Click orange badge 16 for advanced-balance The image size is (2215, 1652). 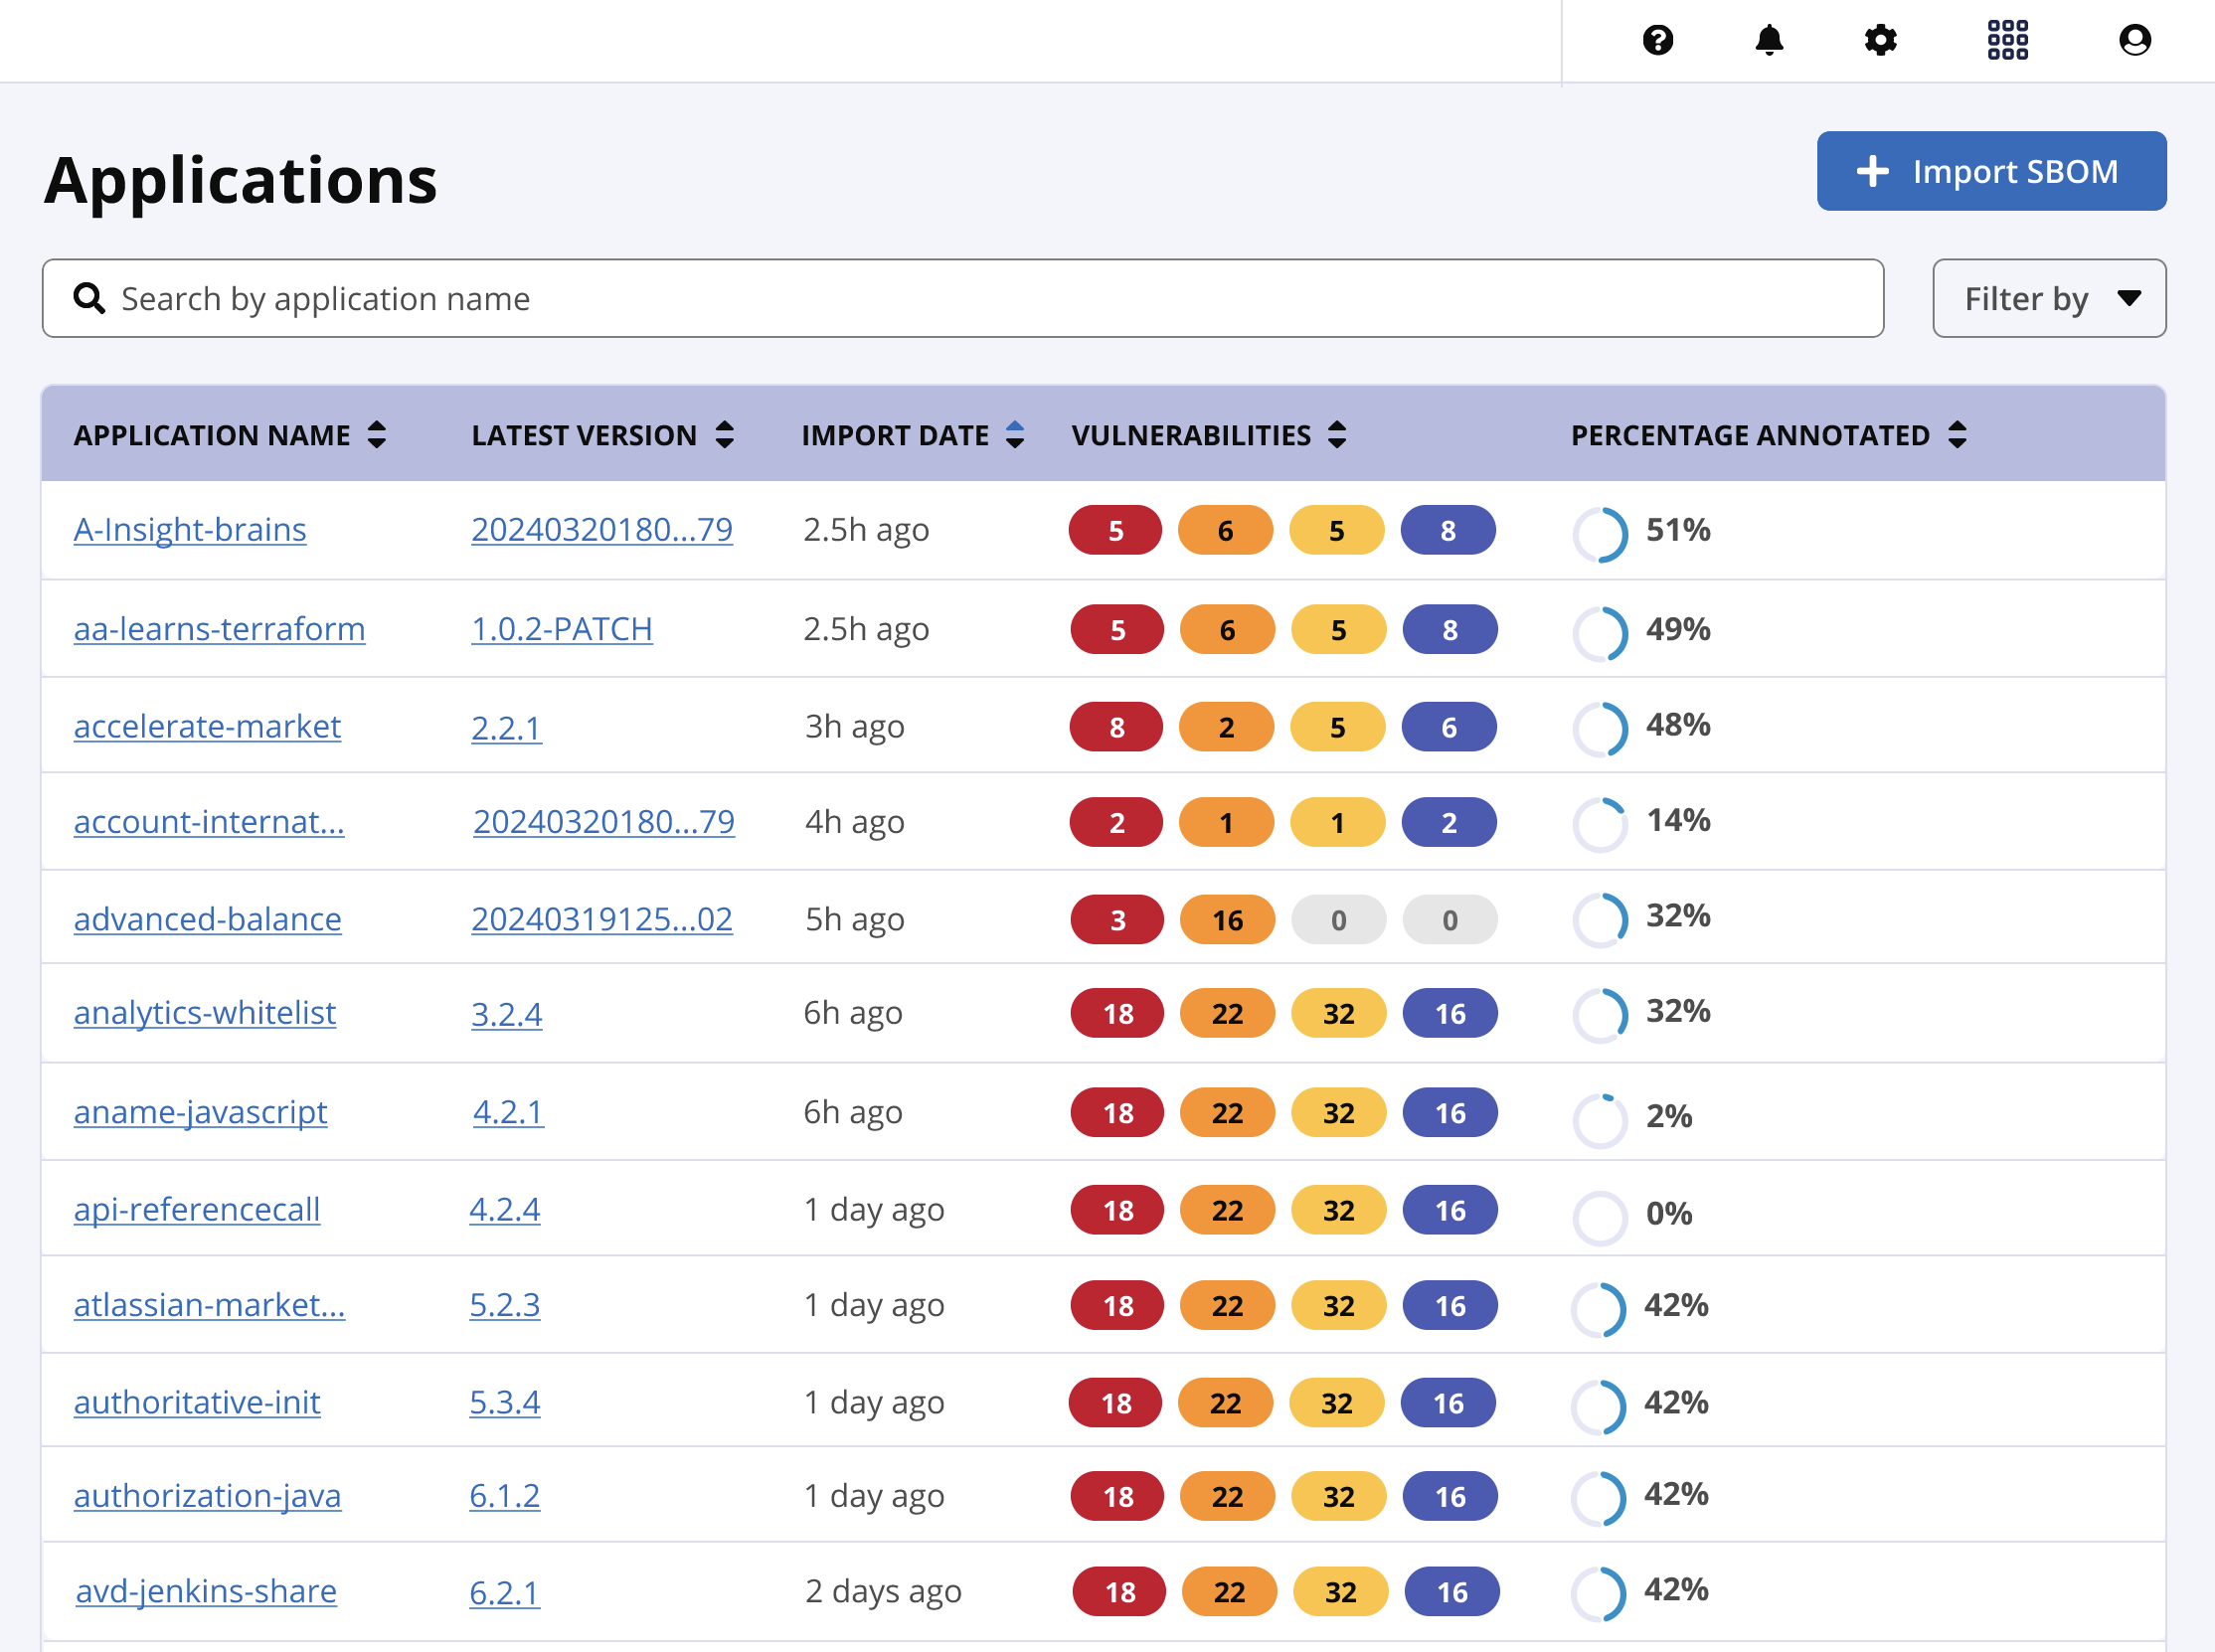click(x=1227, y=919)
